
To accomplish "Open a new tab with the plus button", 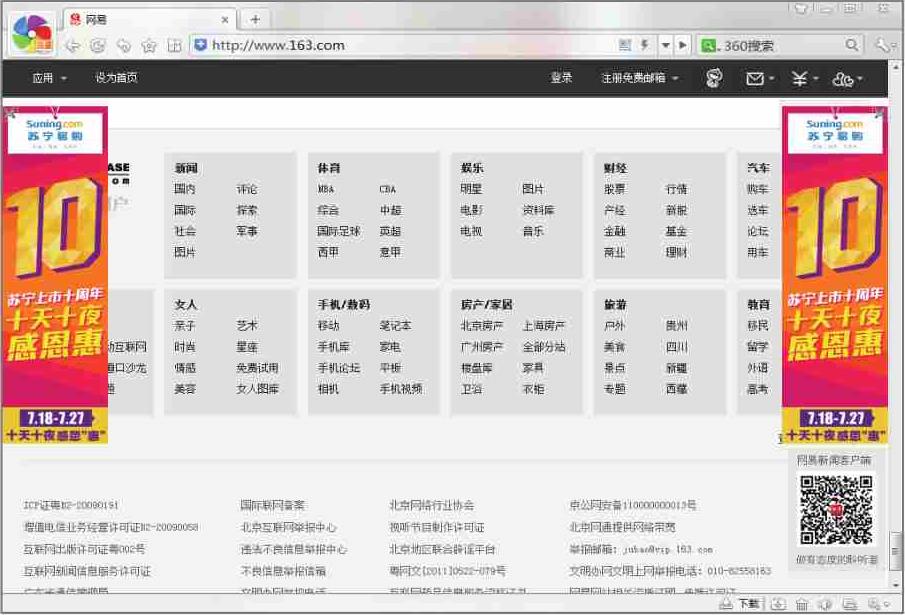I will pyautogui.click(x=255, y=20).
